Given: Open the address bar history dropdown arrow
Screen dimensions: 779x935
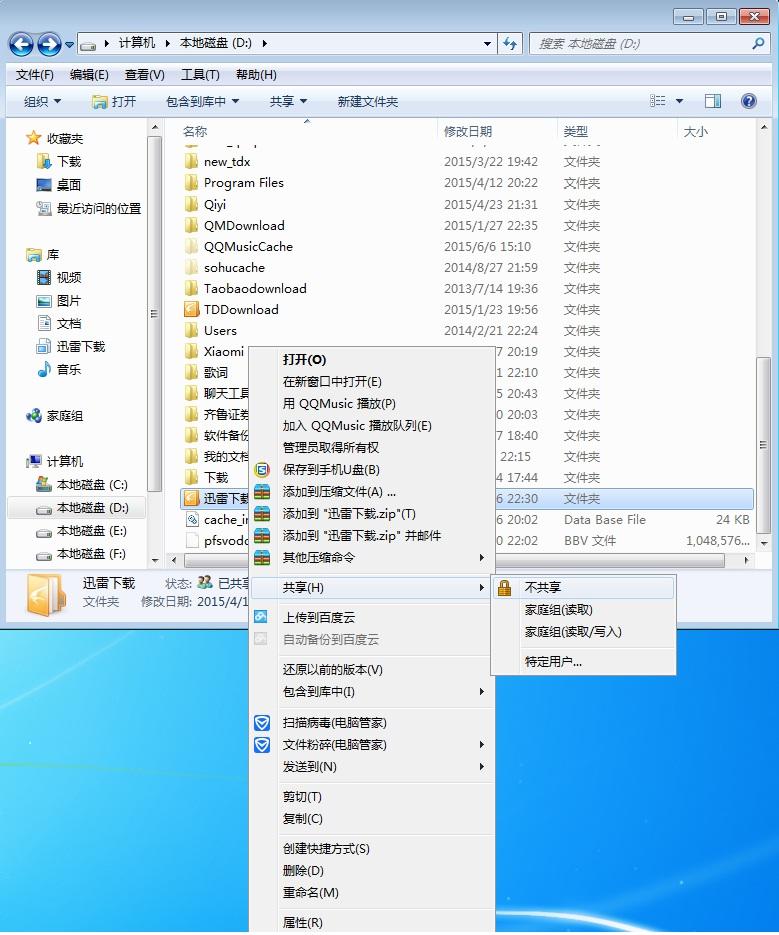Looking at the screenshot, I should (x=487, y=44).
